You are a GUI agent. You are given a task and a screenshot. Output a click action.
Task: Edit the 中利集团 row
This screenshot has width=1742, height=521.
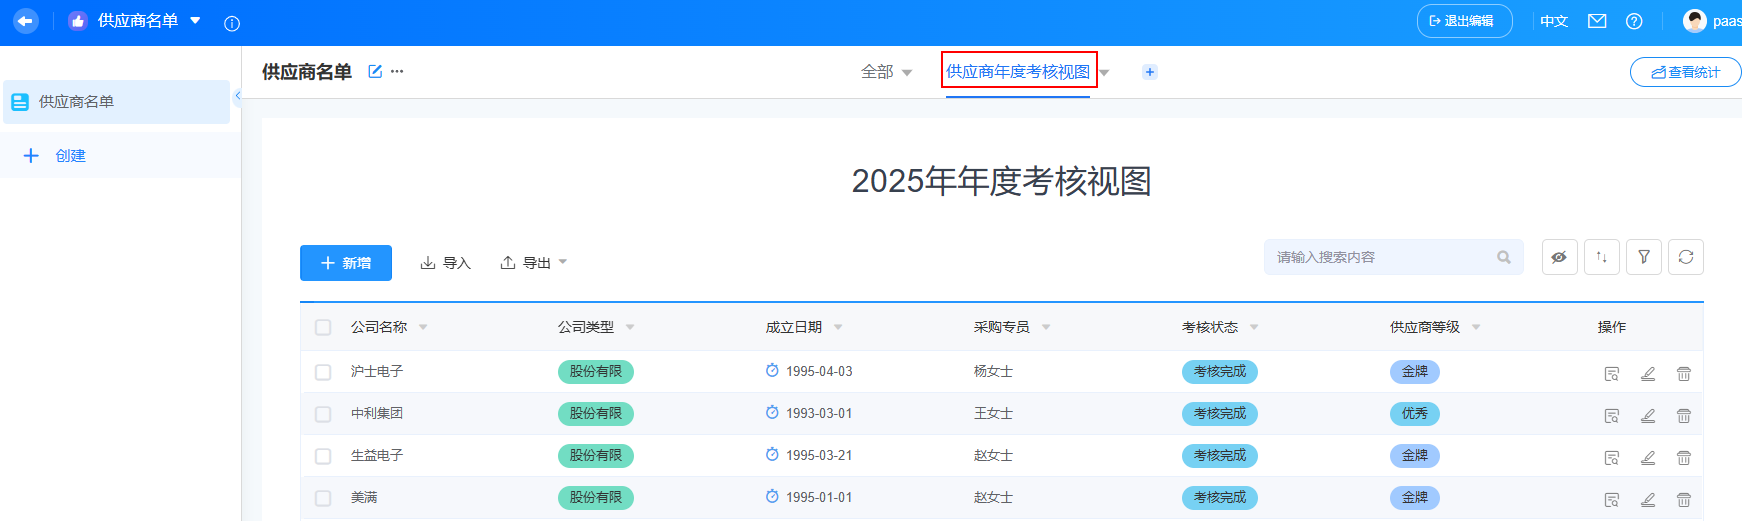[x=1648, y=416]
